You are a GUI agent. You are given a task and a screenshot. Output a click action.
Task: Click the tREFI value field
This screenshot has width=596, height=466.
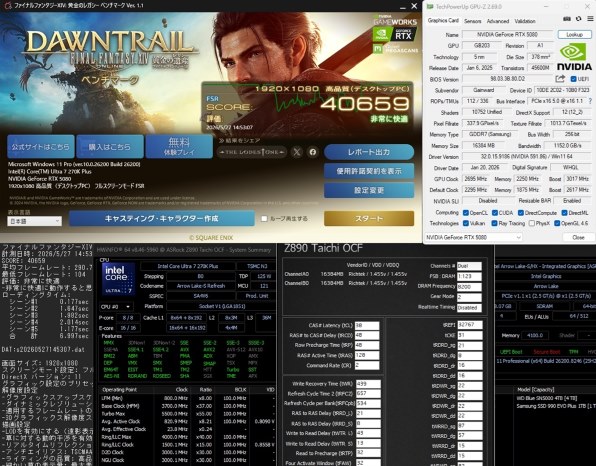(x=470, y=325)
